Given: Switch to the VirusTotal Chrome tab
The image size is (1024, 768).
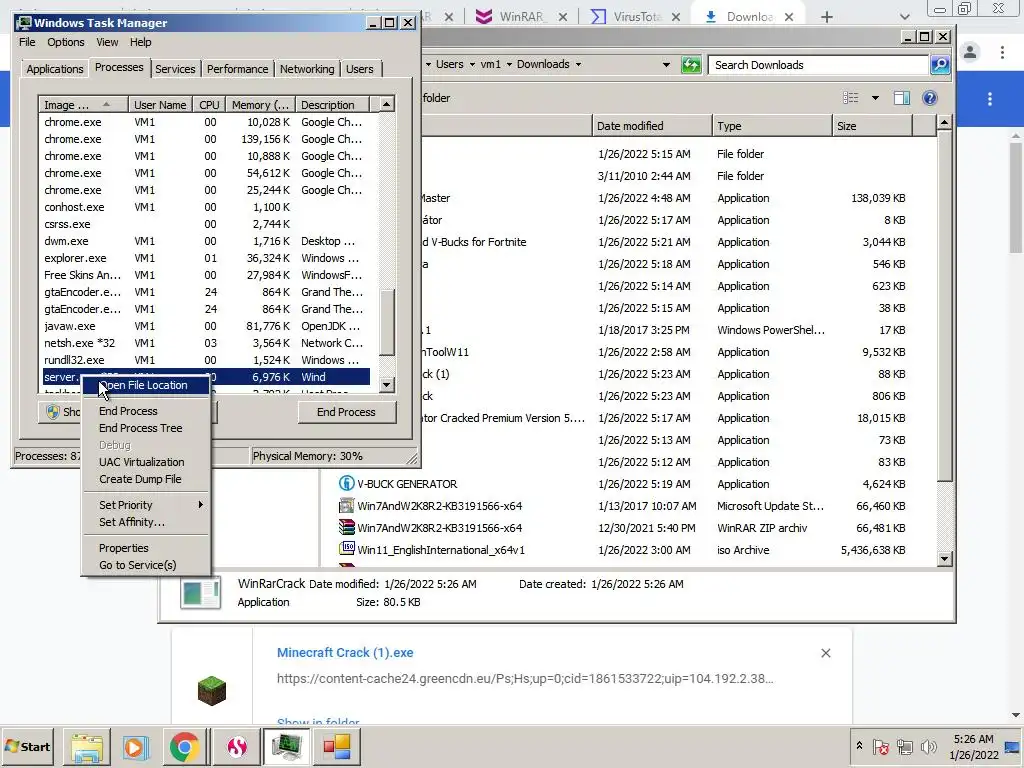Looking at the screenshot, I should 635,17.
